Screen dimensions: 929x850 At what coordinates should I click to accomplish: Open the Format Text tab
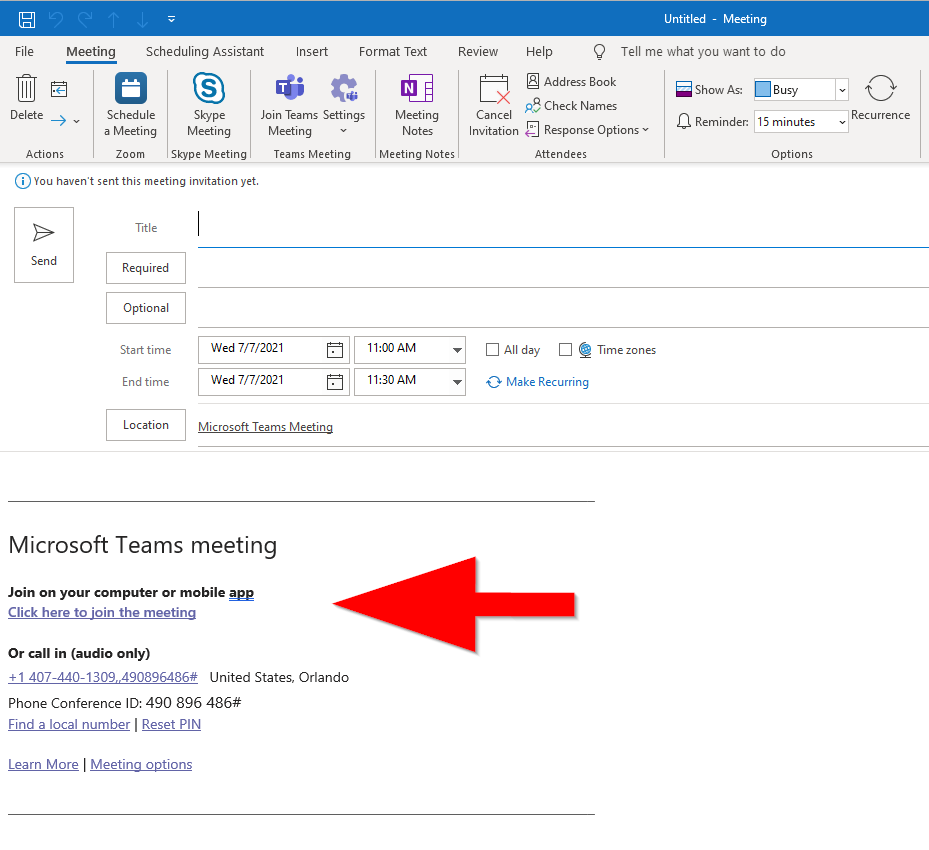393,52
